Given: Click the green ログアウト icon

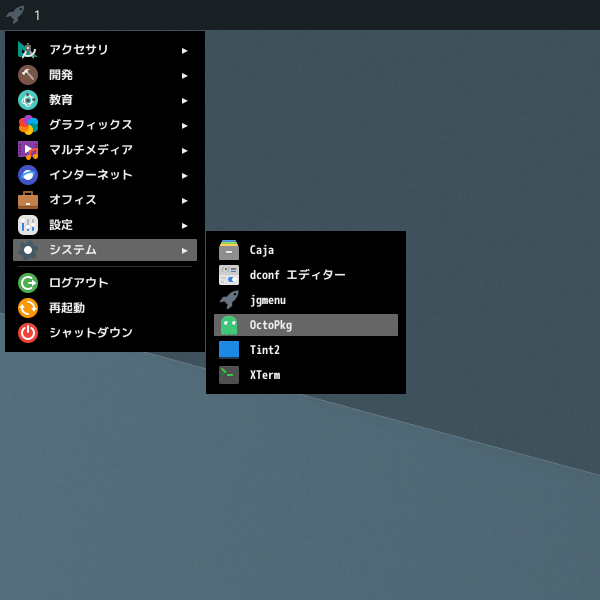Looking at the screenshot, I should pyautogui.click(x=28, y=283).
